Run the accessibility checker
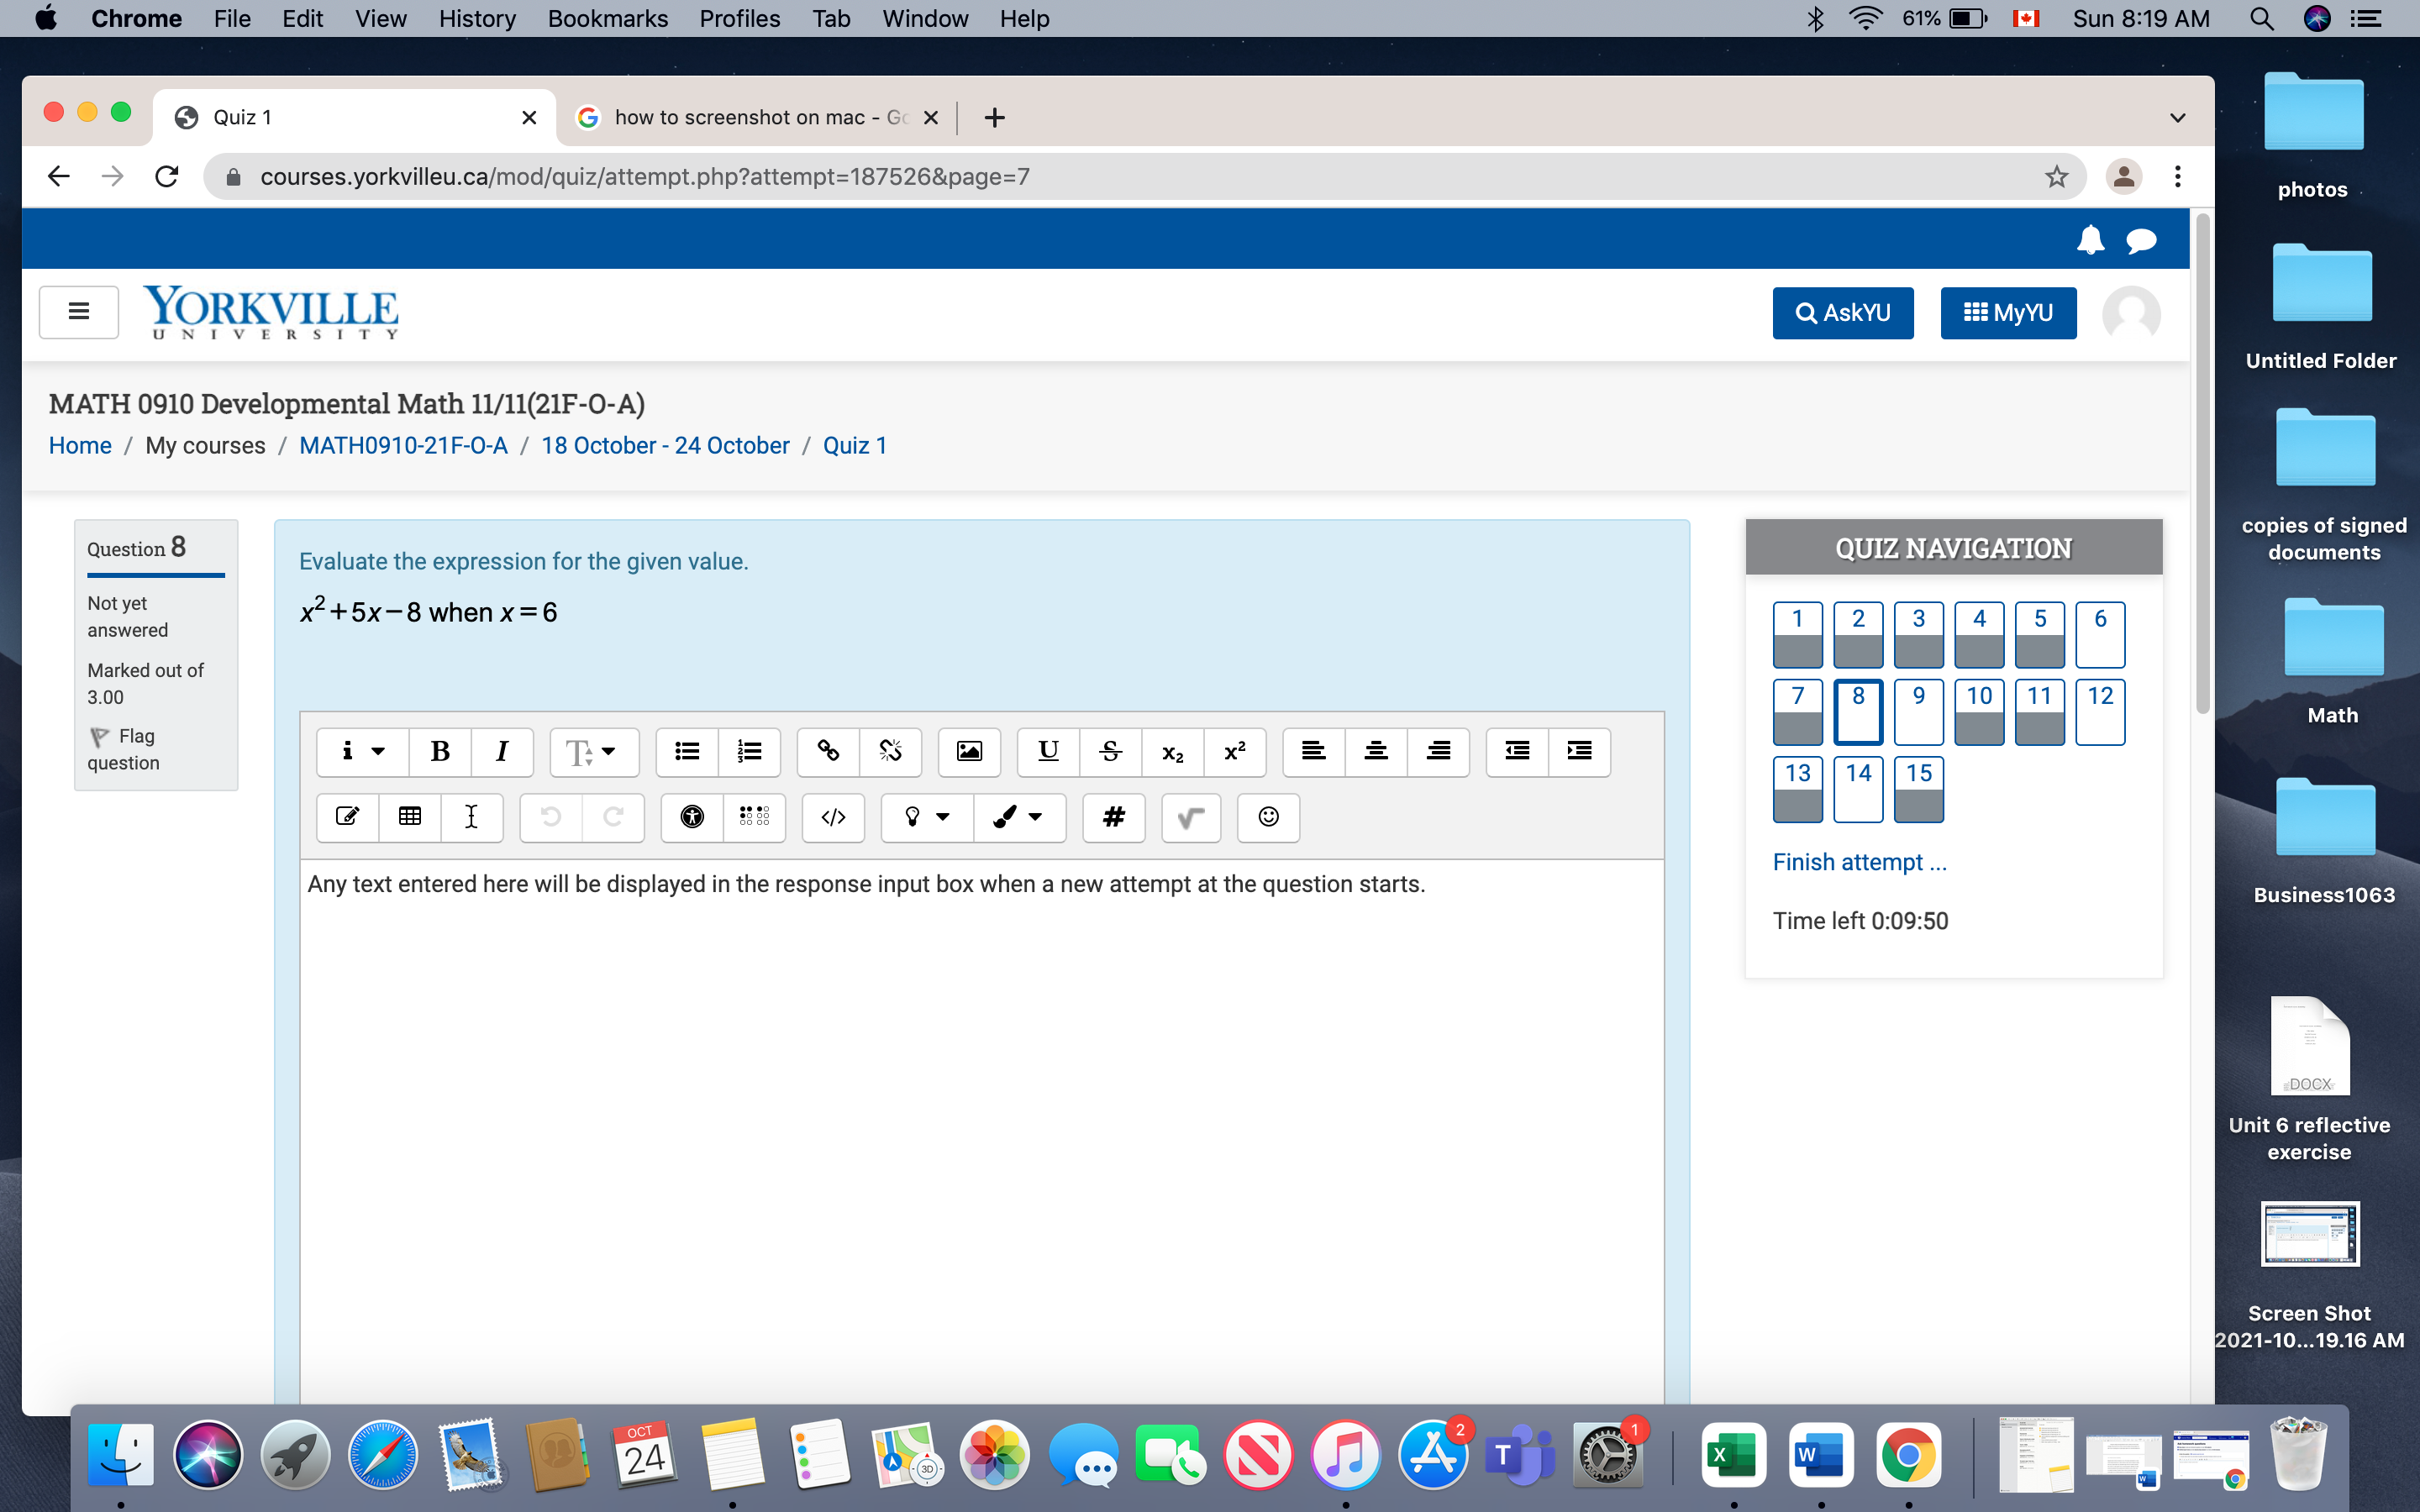Image resolution: width=2420 pixels, height=1512 pixels. point(691,817)
